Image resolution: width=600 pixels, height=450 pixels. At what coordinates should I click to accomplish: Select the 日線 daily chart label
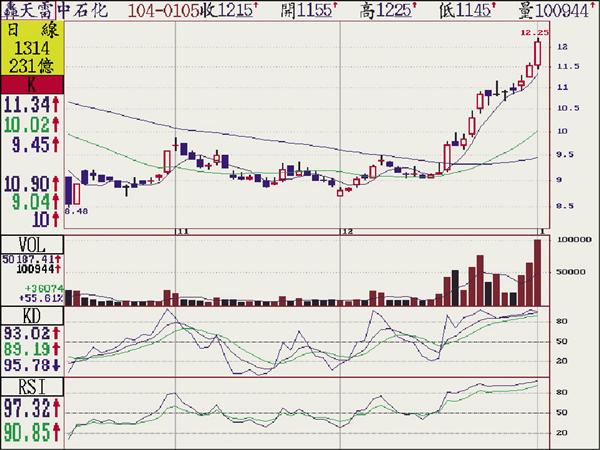pyautogui.click(x=33, y=30)
